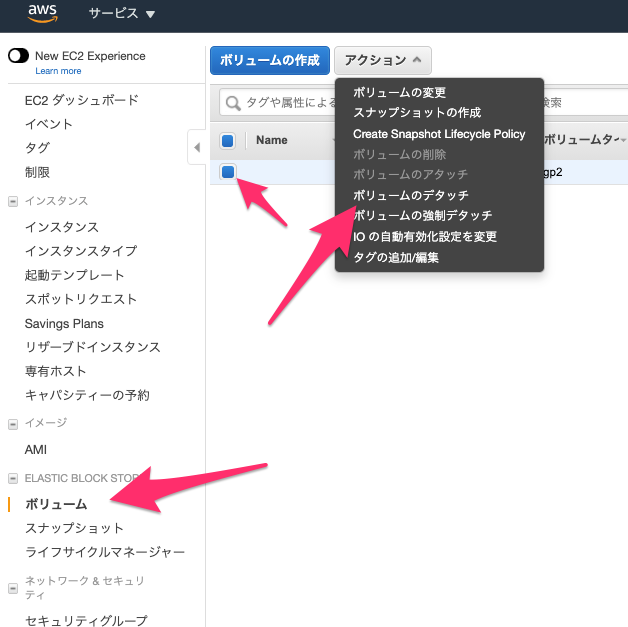Collapse the インスタンス section
Image resolution: width=628 pixels, height=627 pixels.
(13, 201)
